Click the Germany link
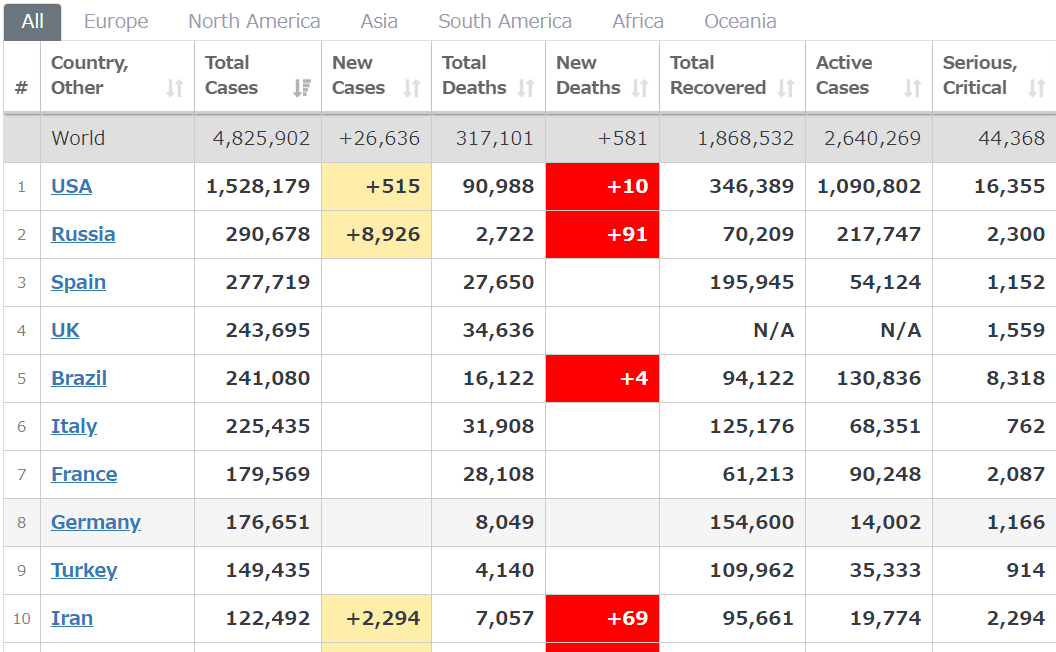 96,522
